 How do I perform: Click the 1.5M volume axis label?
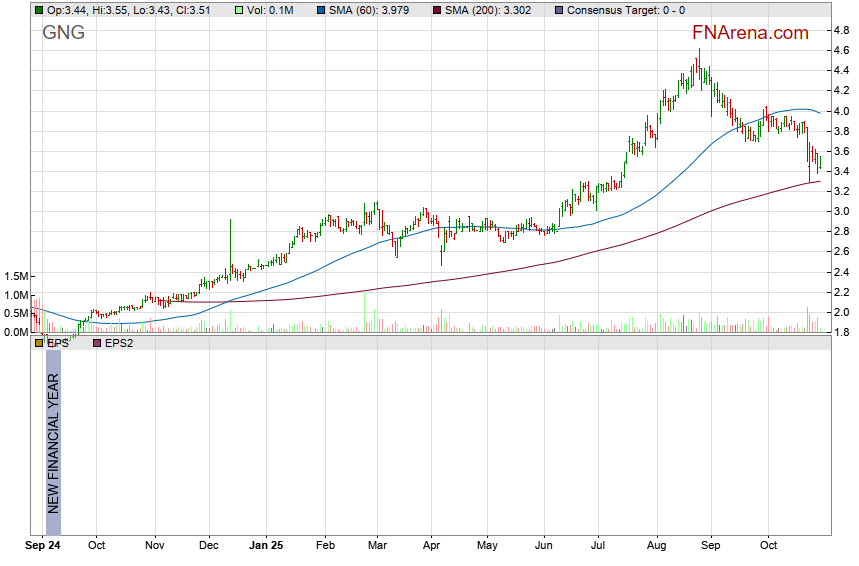click(15, 276)
